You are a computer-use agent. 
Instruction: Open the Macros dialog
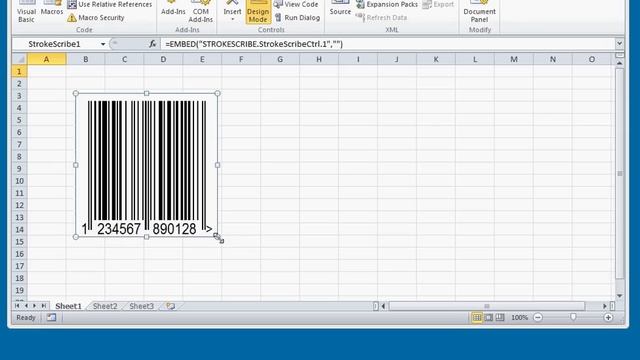[52, 9]
